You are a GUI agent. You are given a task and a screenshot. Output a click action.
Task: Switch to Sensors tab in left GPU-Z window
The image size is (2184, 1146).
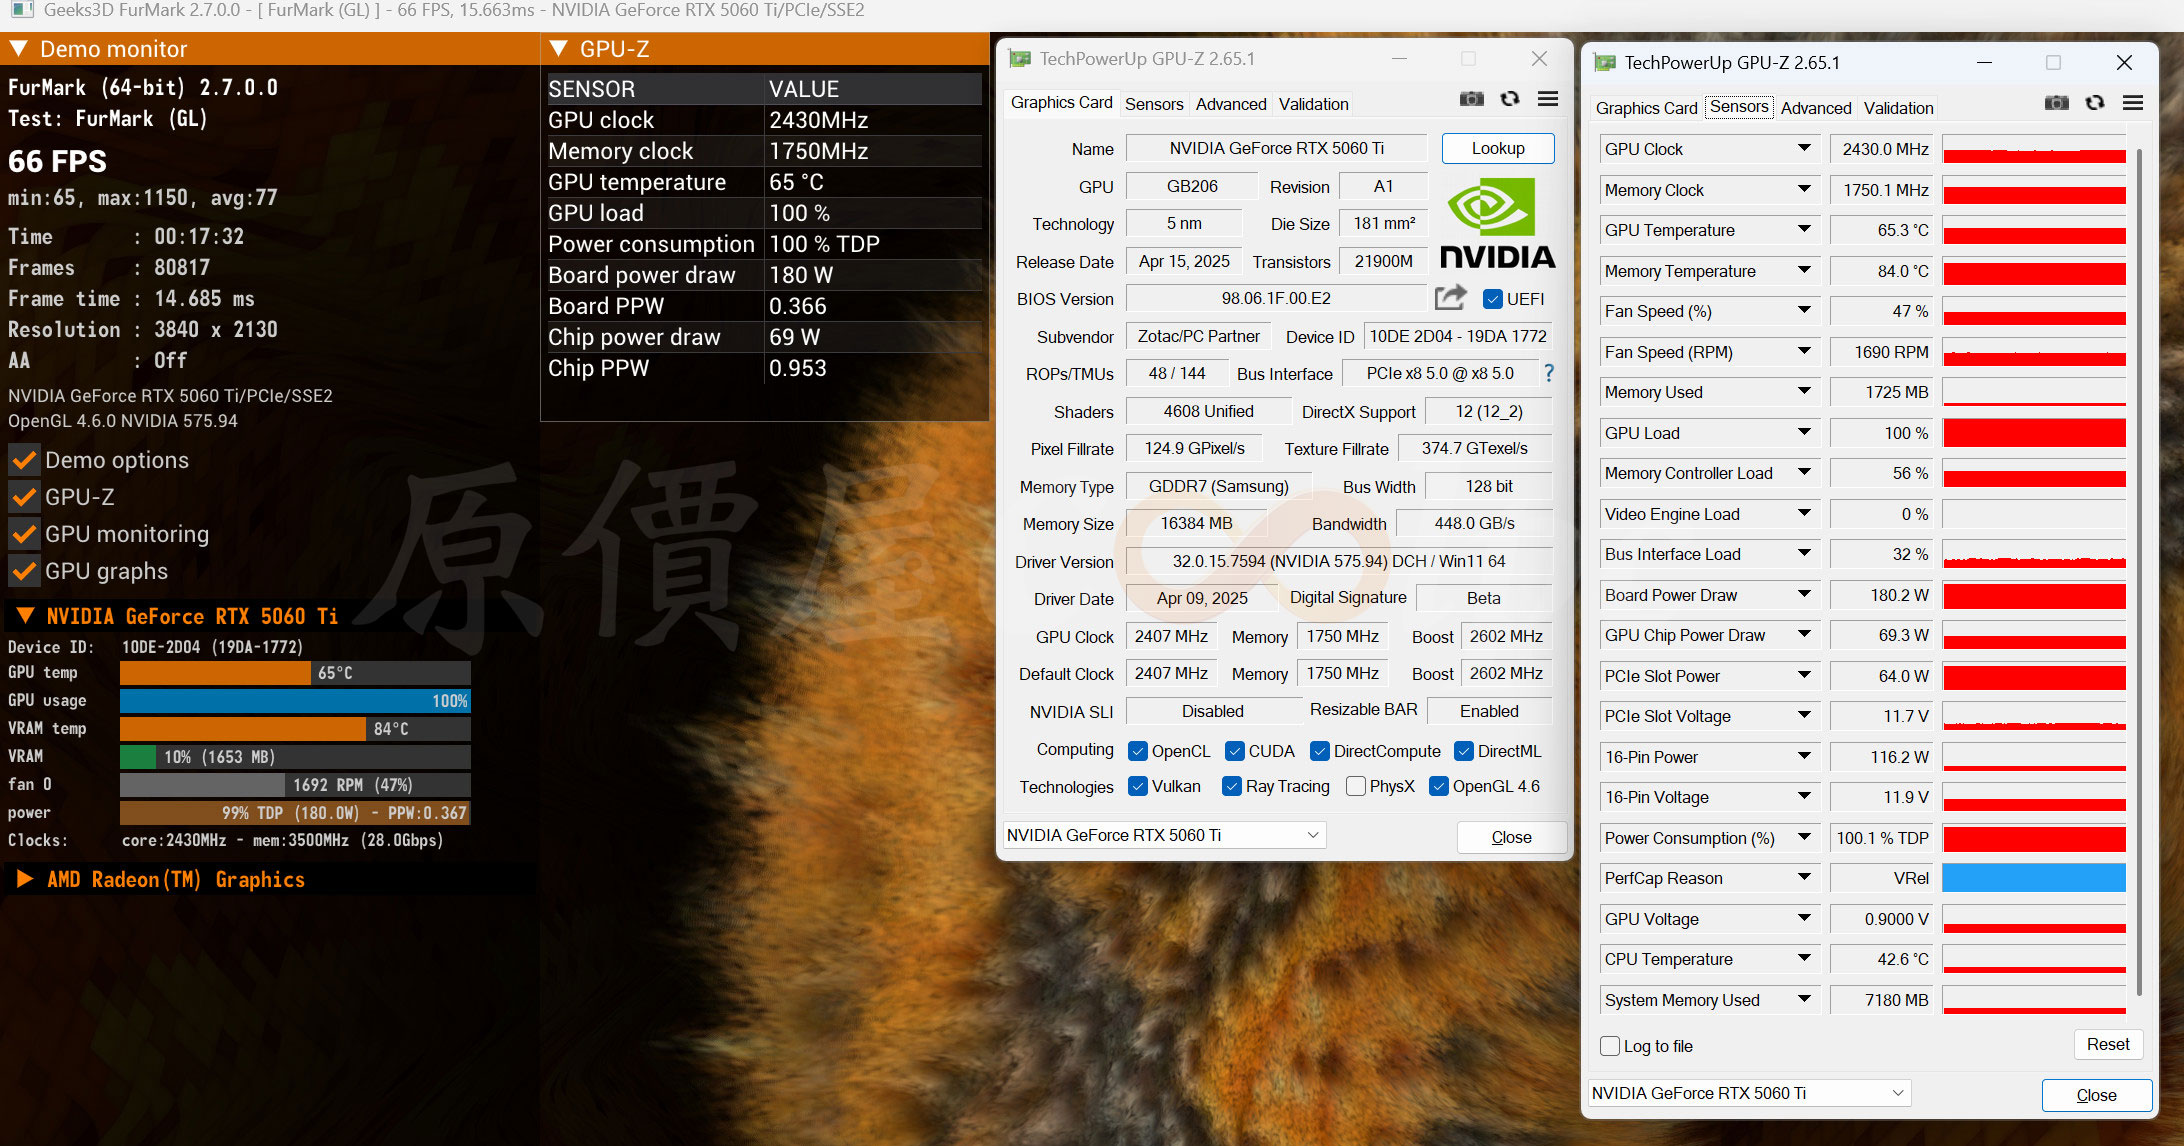1154,104
